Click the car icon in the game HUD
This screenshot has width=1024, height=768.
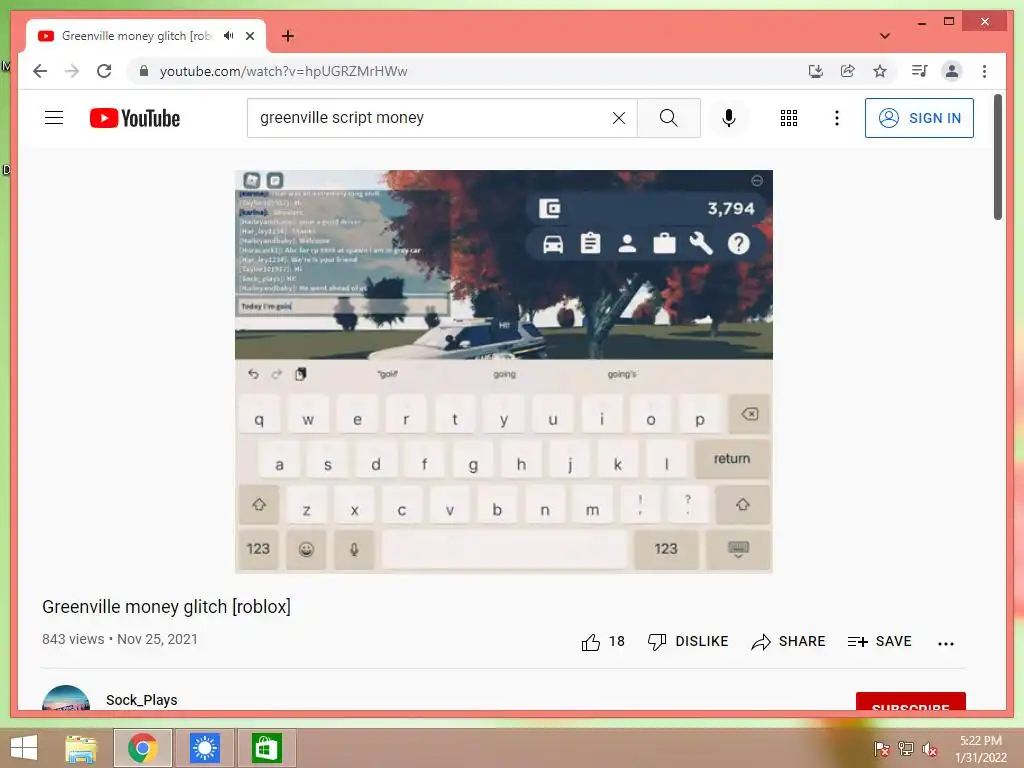coord(553,244)
